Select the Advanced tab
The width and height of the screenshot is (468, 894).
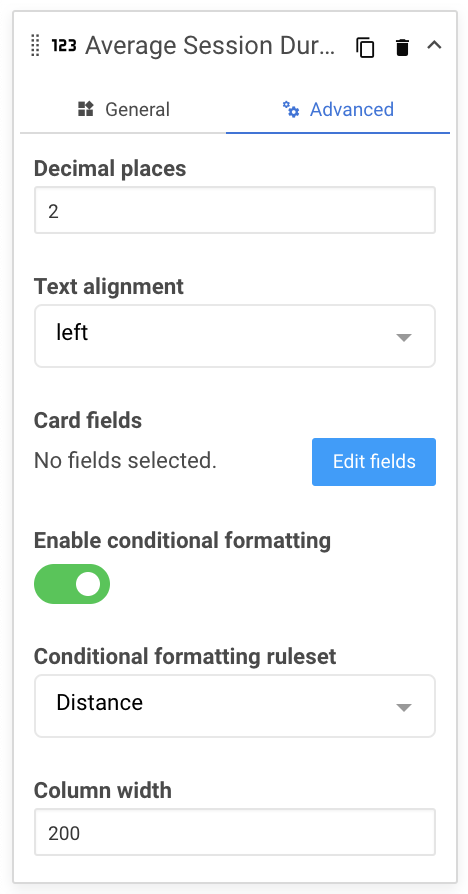(x=338, y=109)
